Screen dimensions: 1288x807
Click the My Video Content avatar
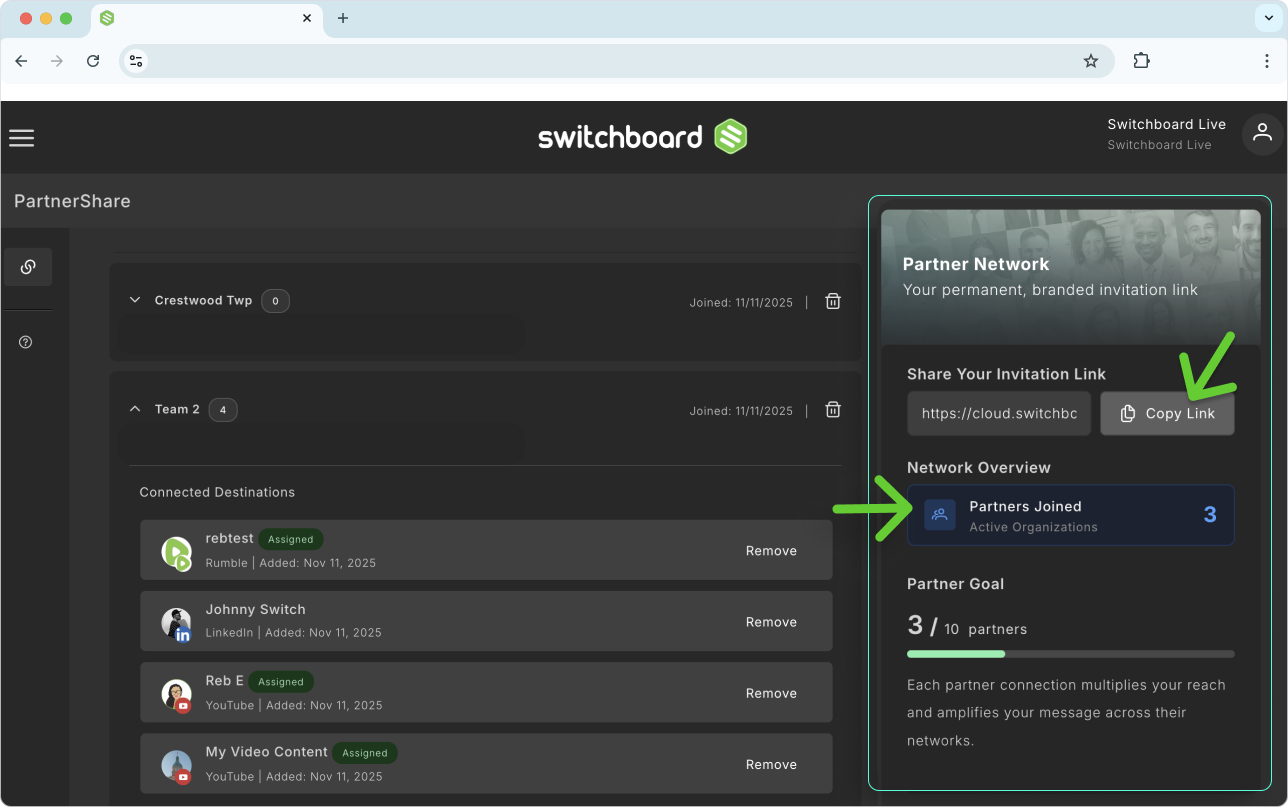tap(176, 765)
